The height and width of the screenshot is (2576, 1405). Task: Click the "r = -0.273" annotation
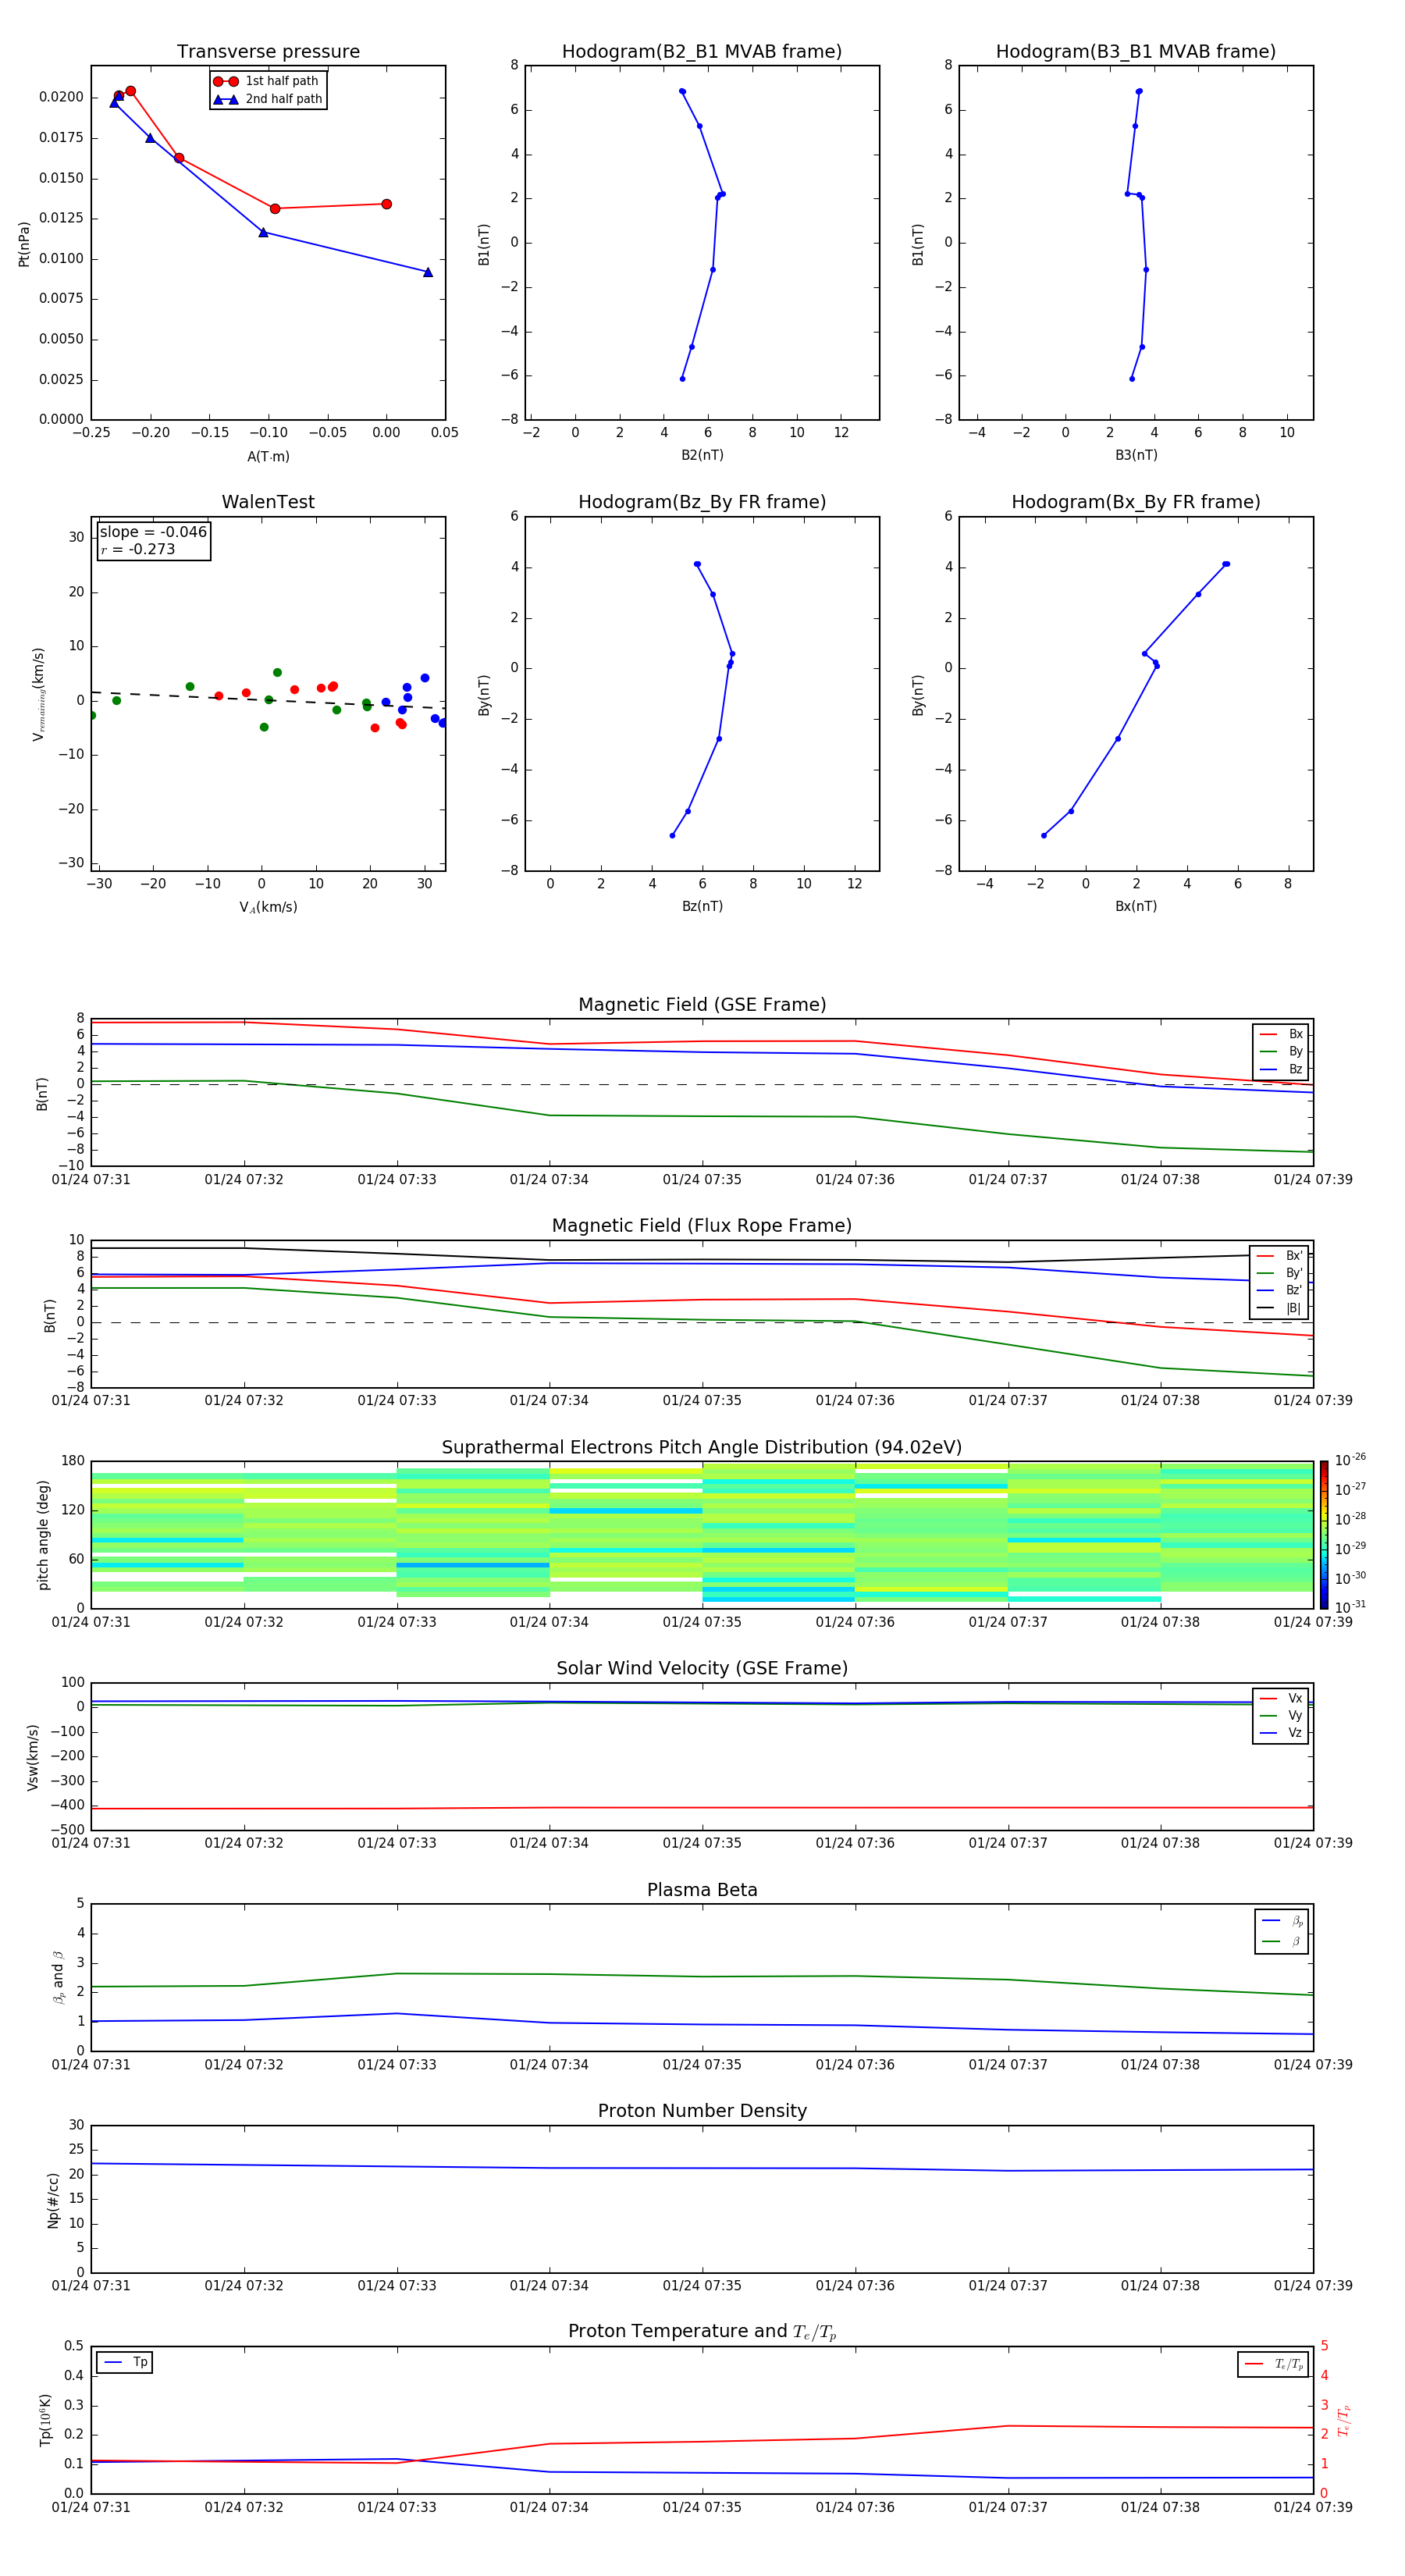(138, 550)
